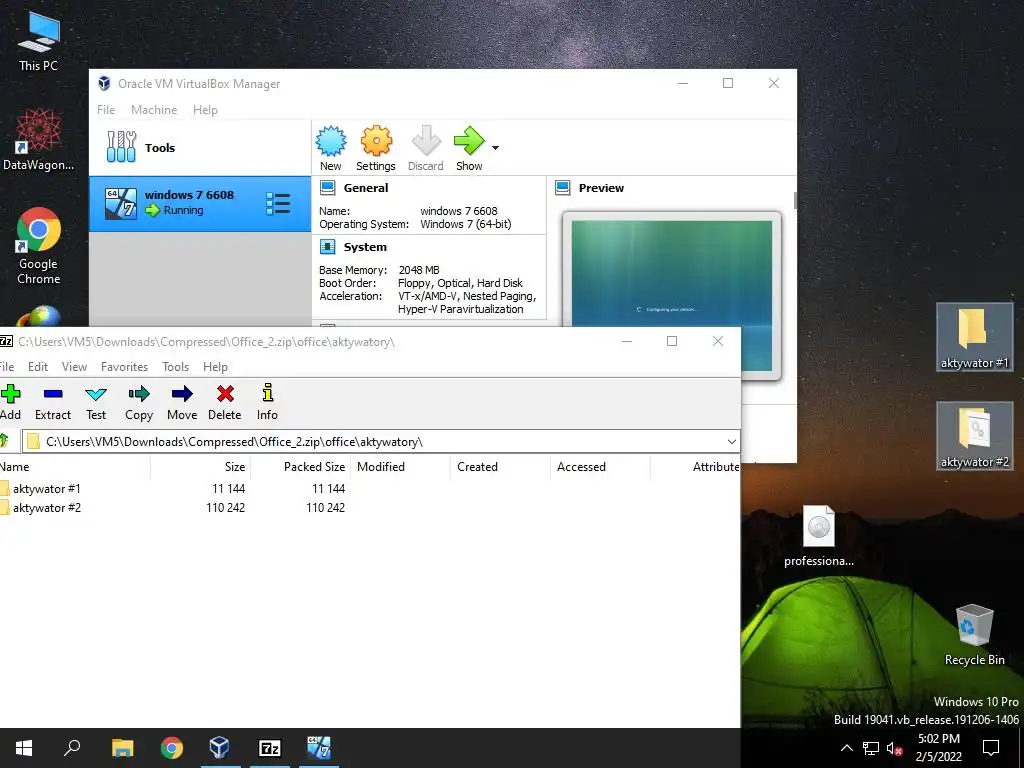
Task: Select the windows 7 6608 virtual machine
Action: pos(200,204)
